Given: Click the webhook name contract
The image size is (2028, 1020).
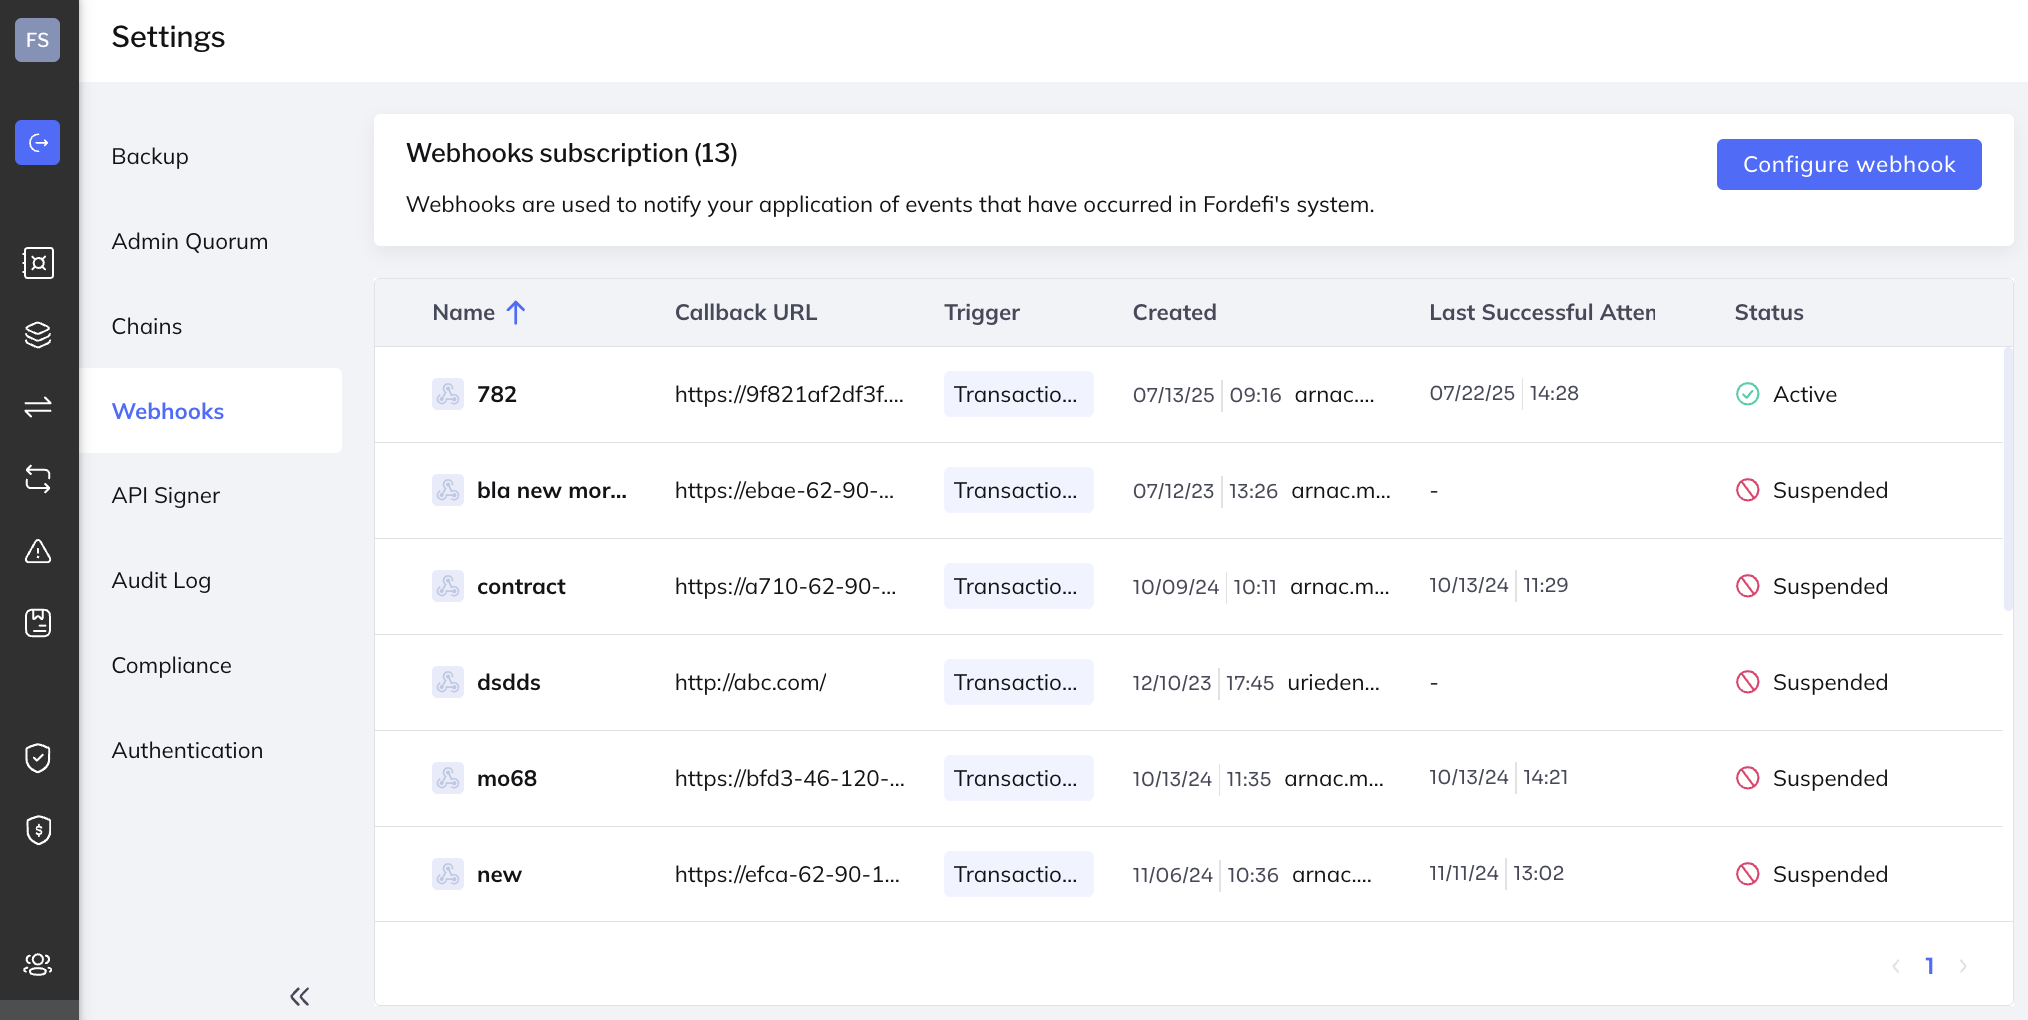Looking at the screenshot, I should (x=521, y=586).
